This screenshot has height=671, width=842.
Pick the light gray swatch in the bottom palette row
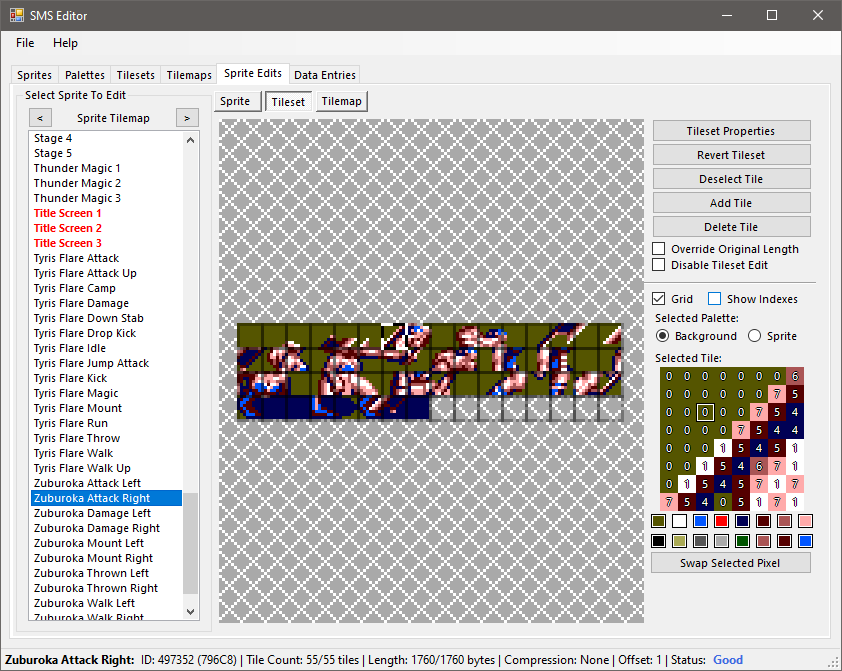click(x=721, y=541)
